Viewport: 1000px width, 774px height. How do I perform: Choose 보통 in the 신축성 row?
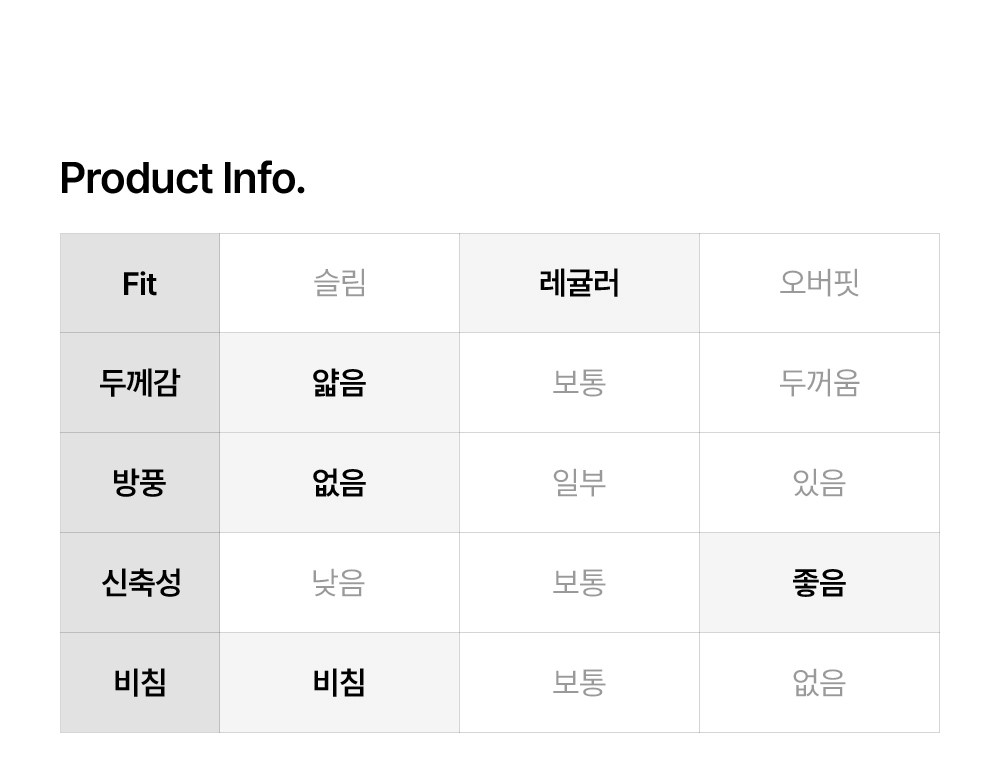coord(579,583)
